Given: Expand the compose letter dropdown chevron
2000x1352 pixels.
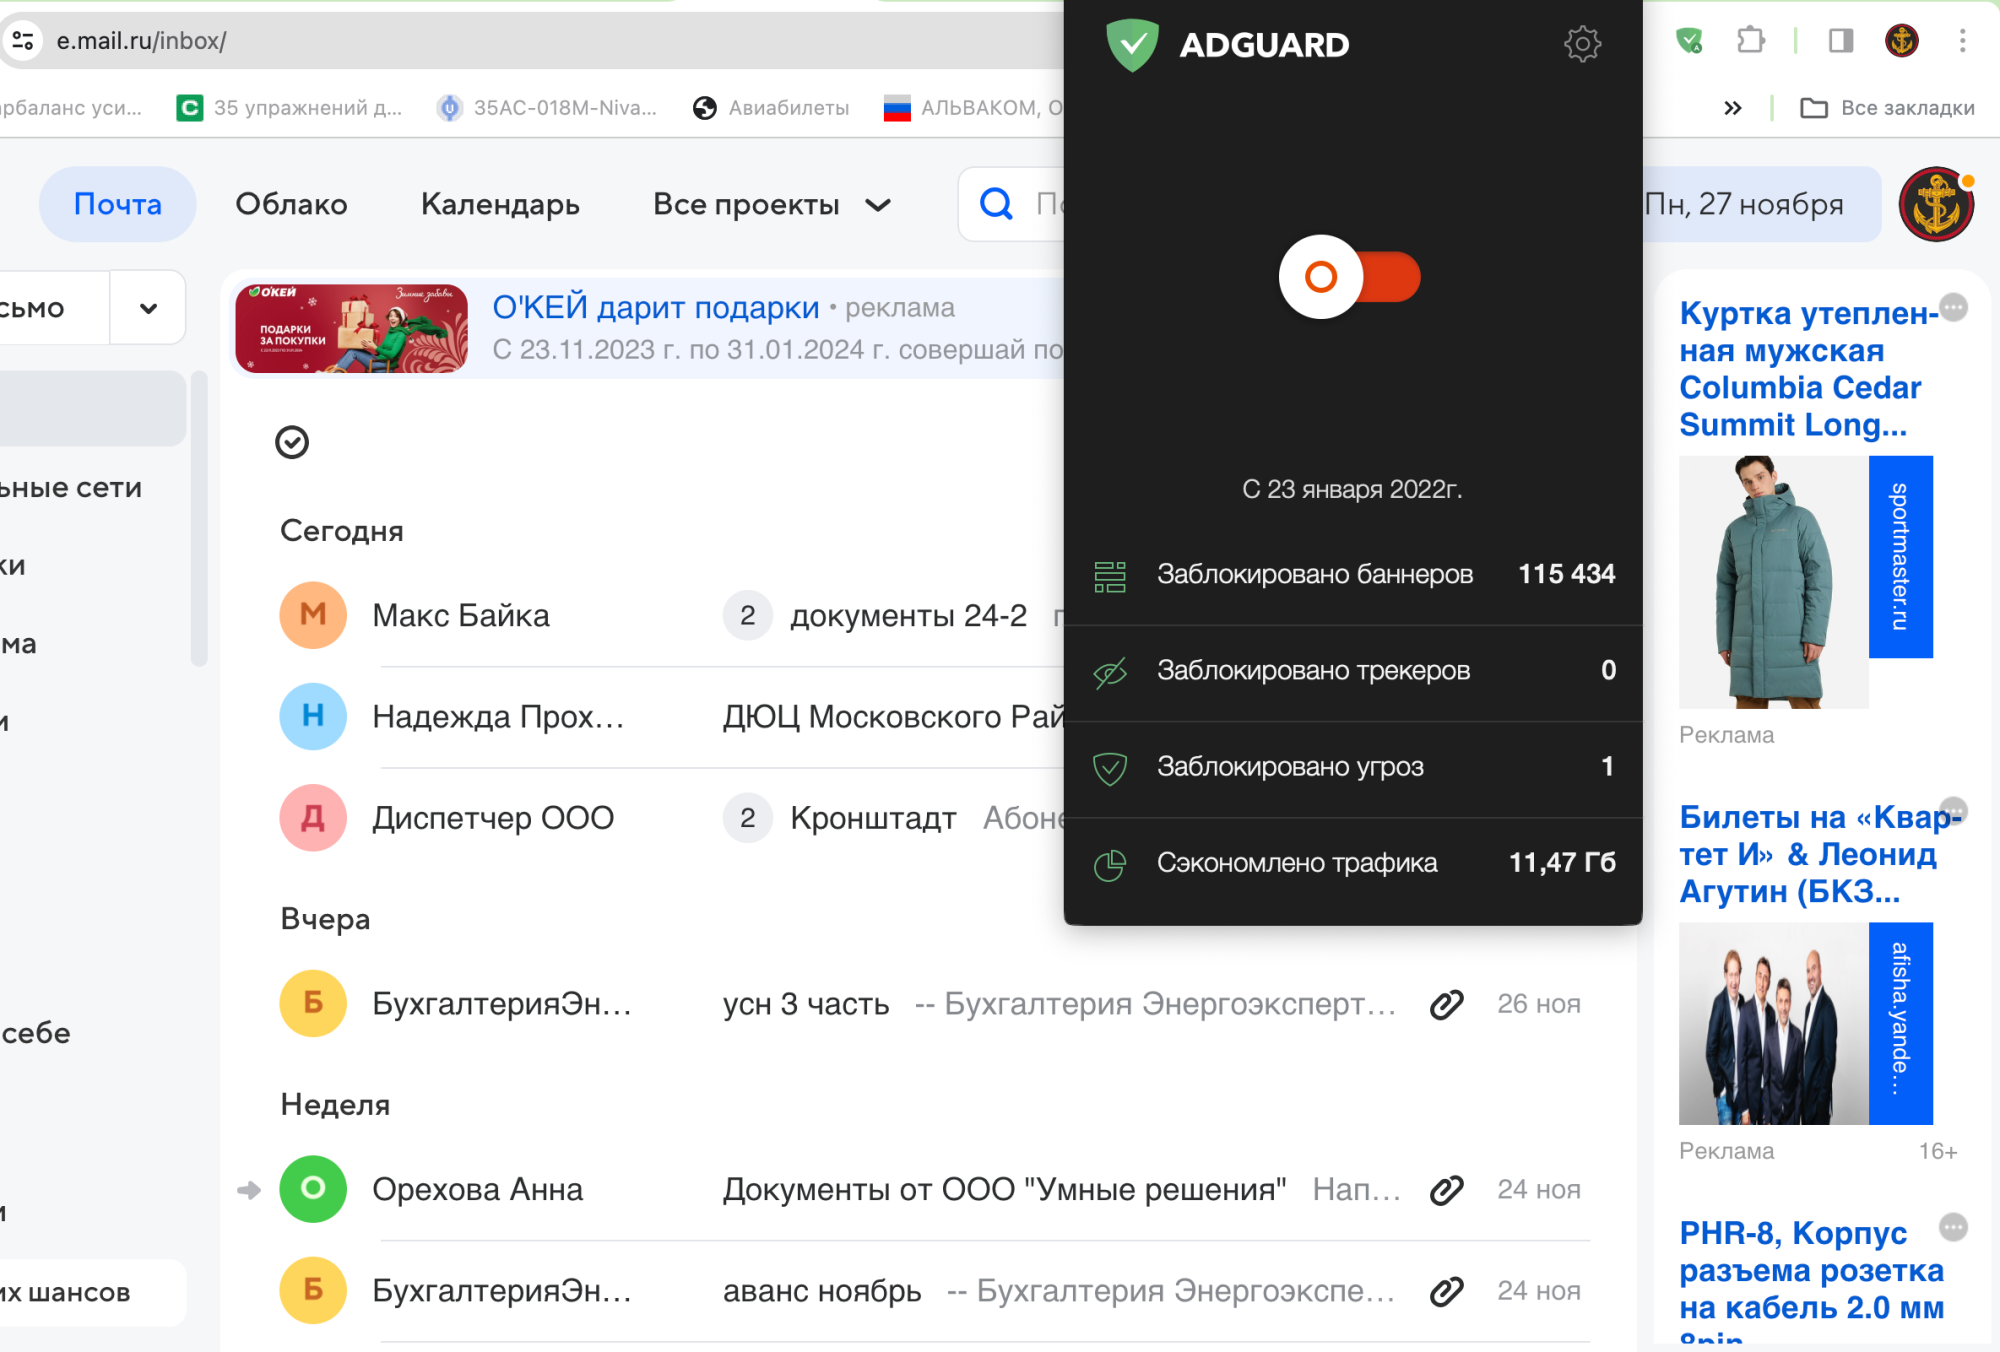Looking at the screenshot, I should 147,307.
